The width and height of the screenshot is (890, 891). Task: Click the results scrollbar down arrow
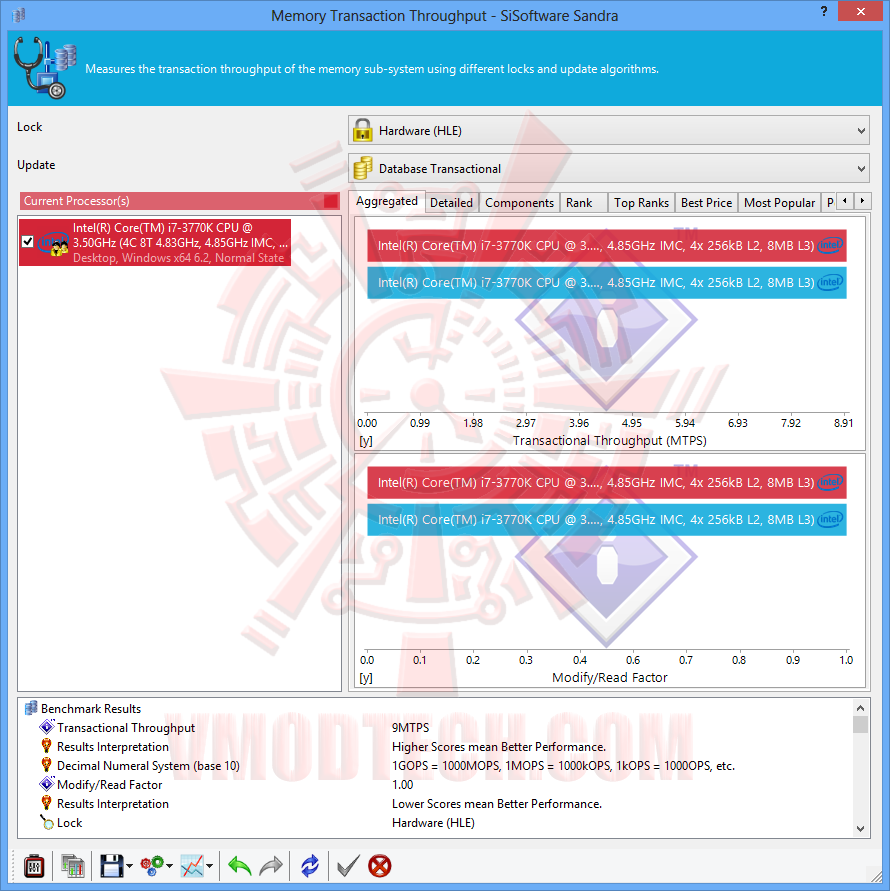tap(860, 829)
